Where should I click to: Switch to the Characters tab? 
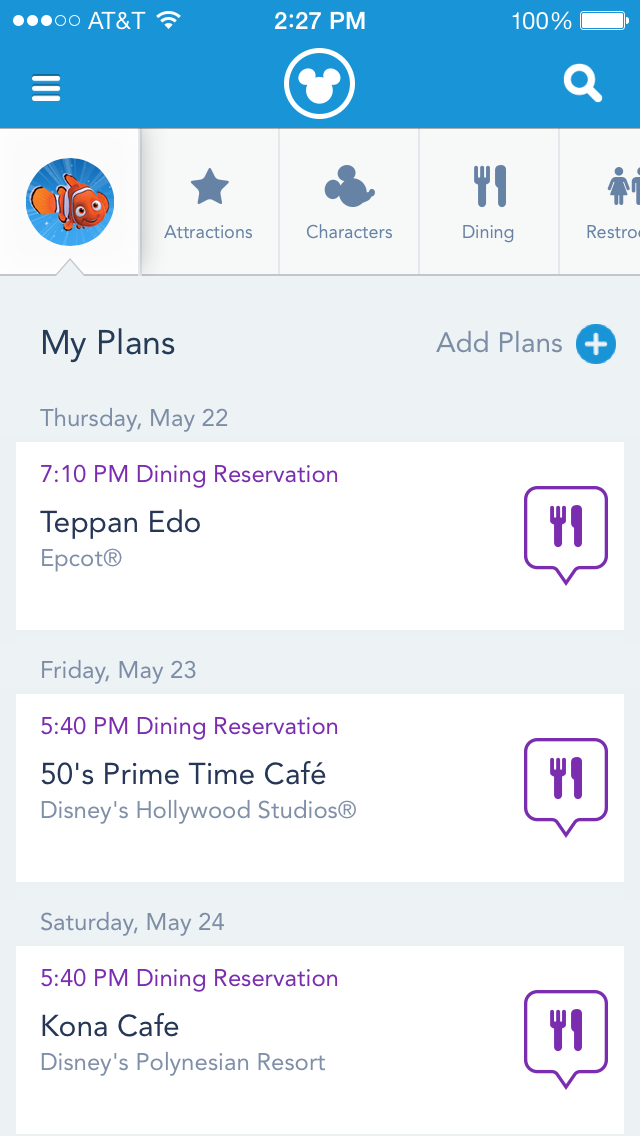[x=349, y=203]
